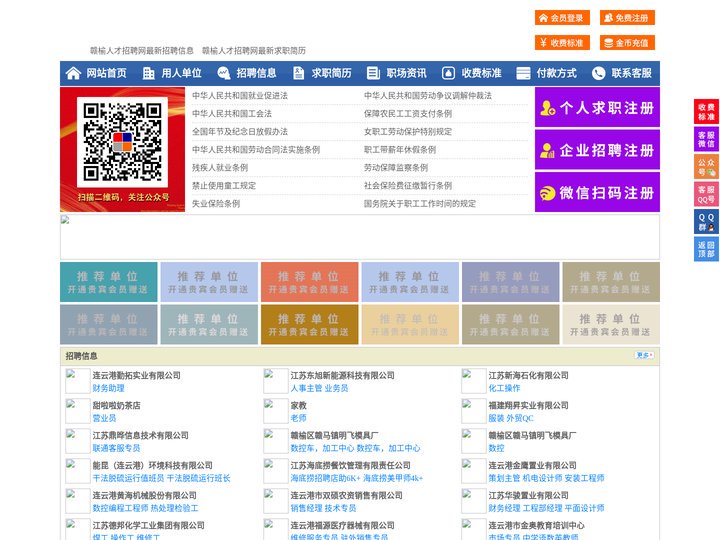
Task: Open the 营业员 job link
Action: tap(104, 418)
